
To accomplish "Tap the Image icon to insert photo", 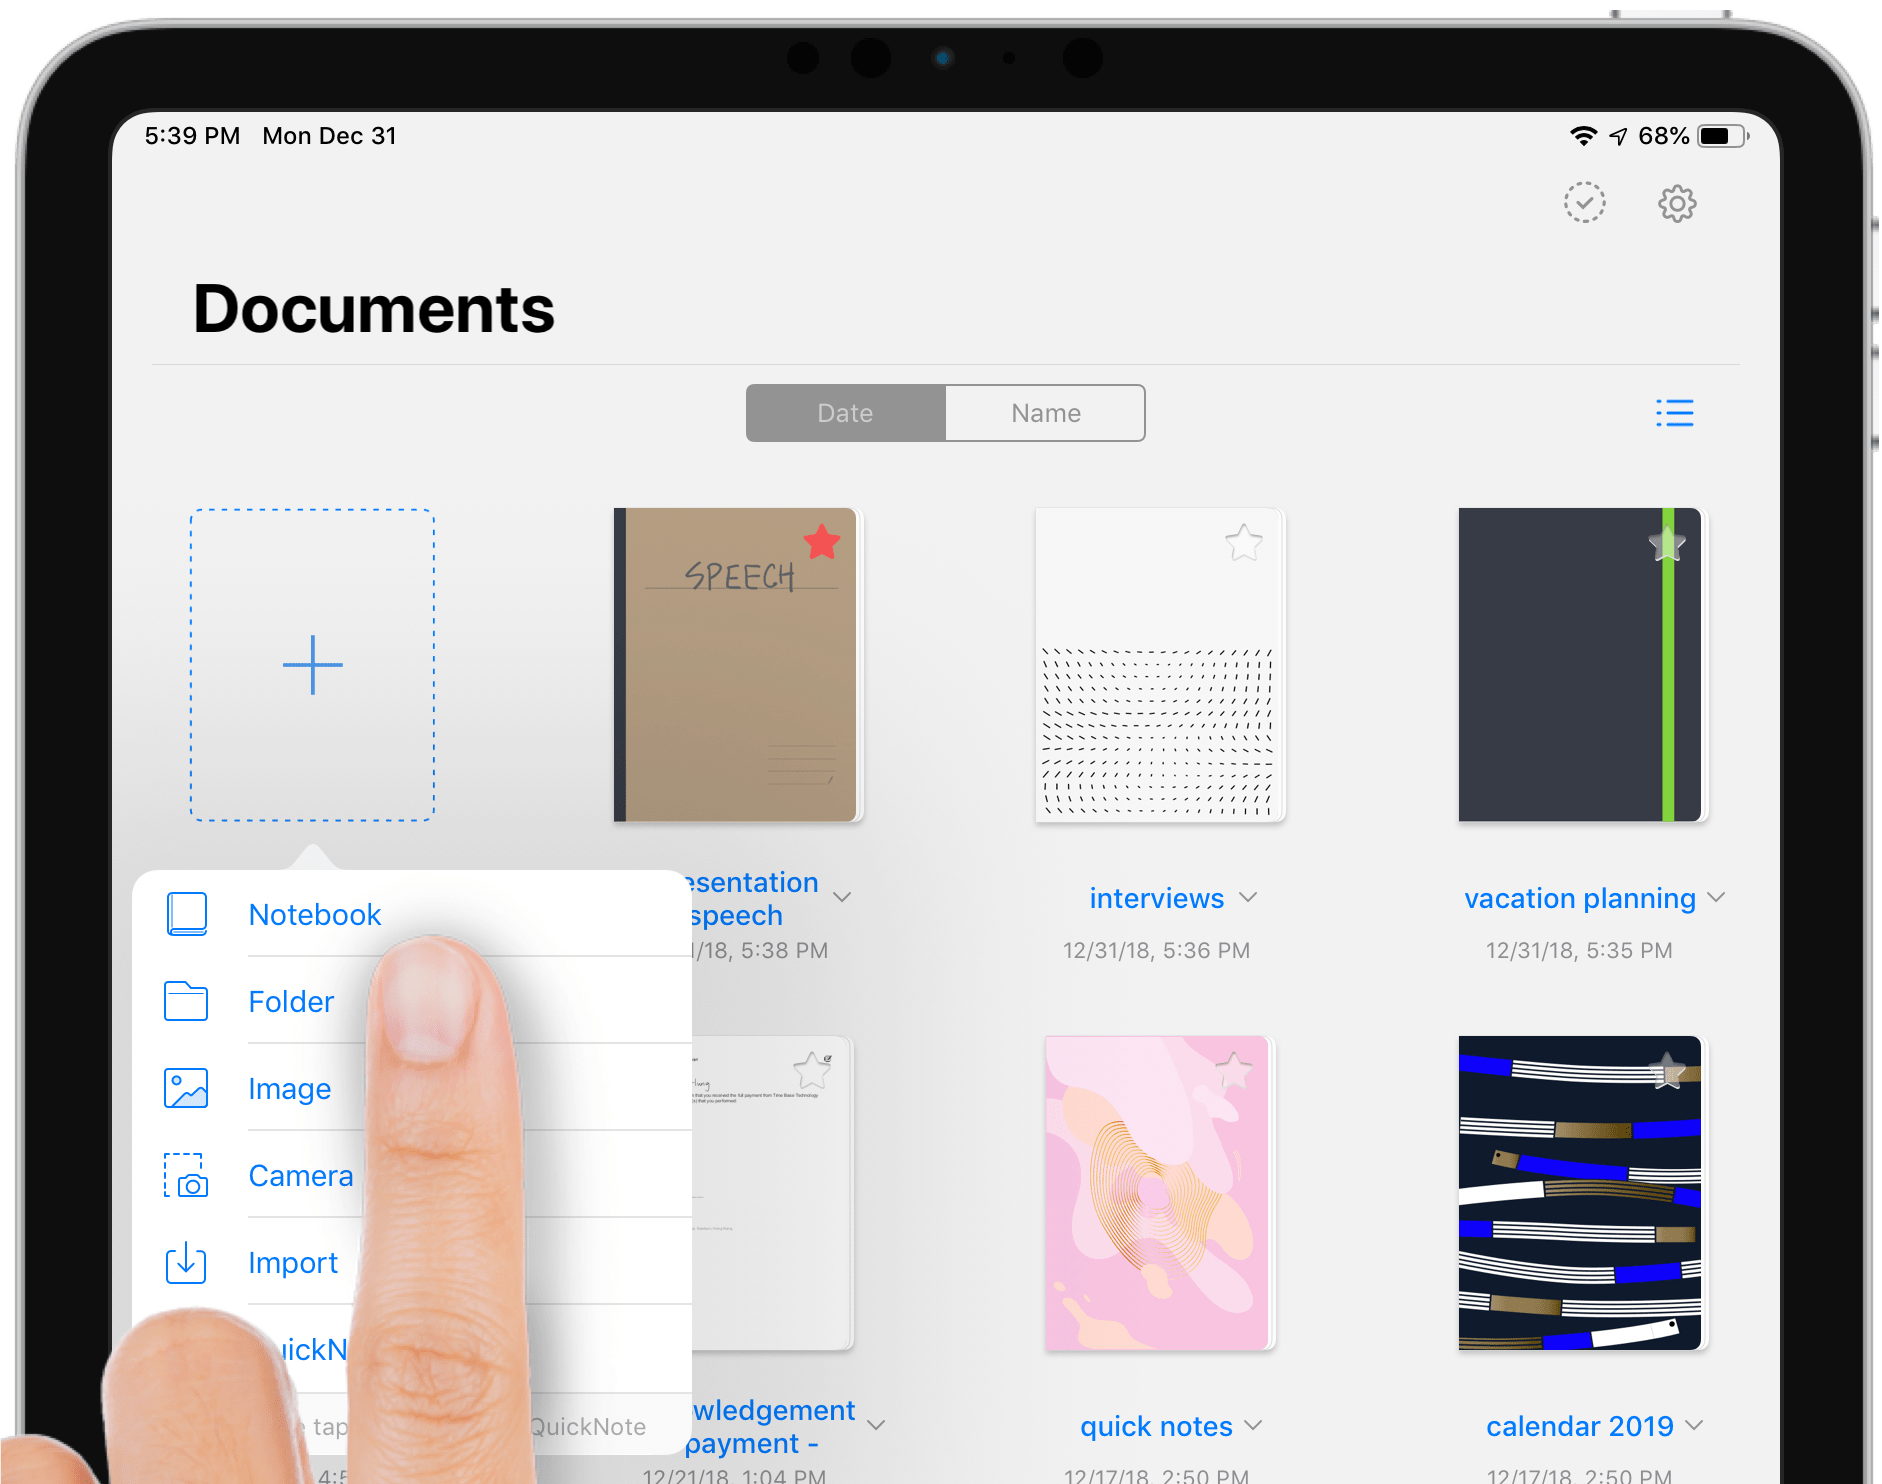I will coord(185,1088).
